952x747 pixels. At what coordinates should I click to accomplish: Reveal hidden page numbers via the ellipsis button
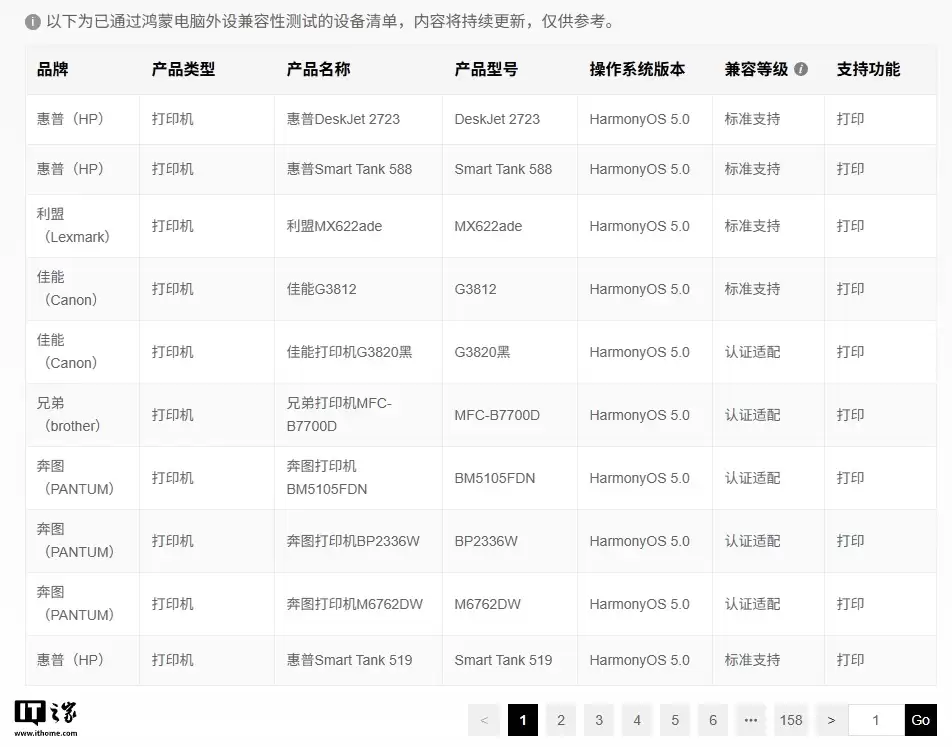coord(751,720)
